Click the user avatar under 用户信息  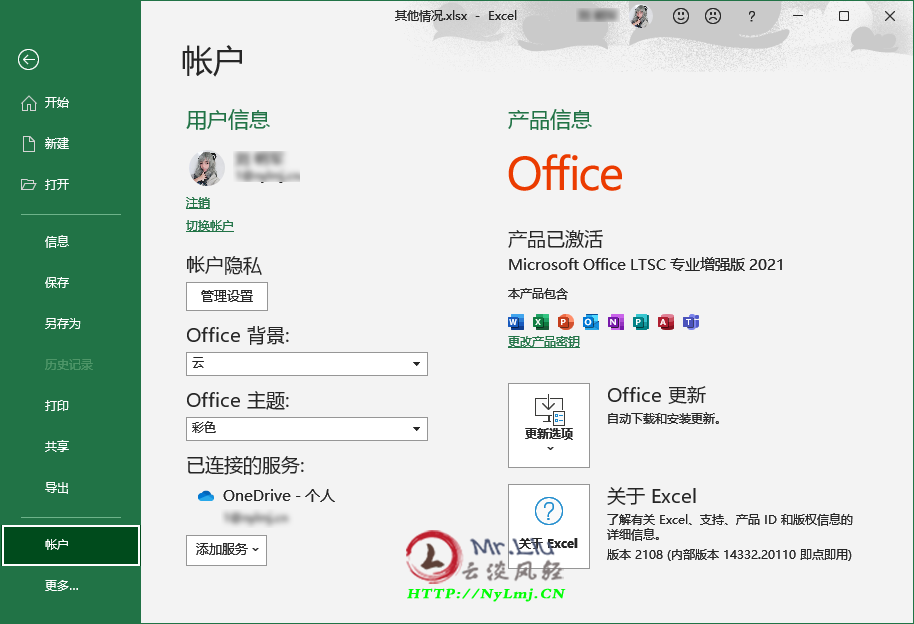tap(207, 169)
